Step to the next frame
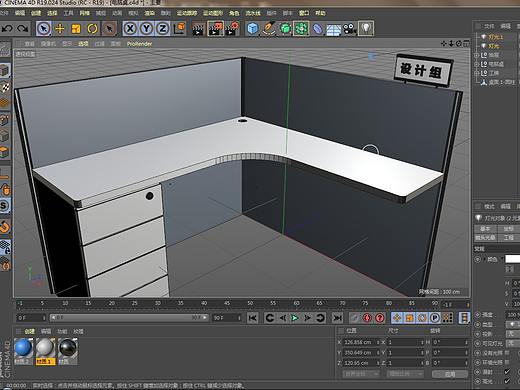Screen dimensions: 520x390 [x=307, y=318]
